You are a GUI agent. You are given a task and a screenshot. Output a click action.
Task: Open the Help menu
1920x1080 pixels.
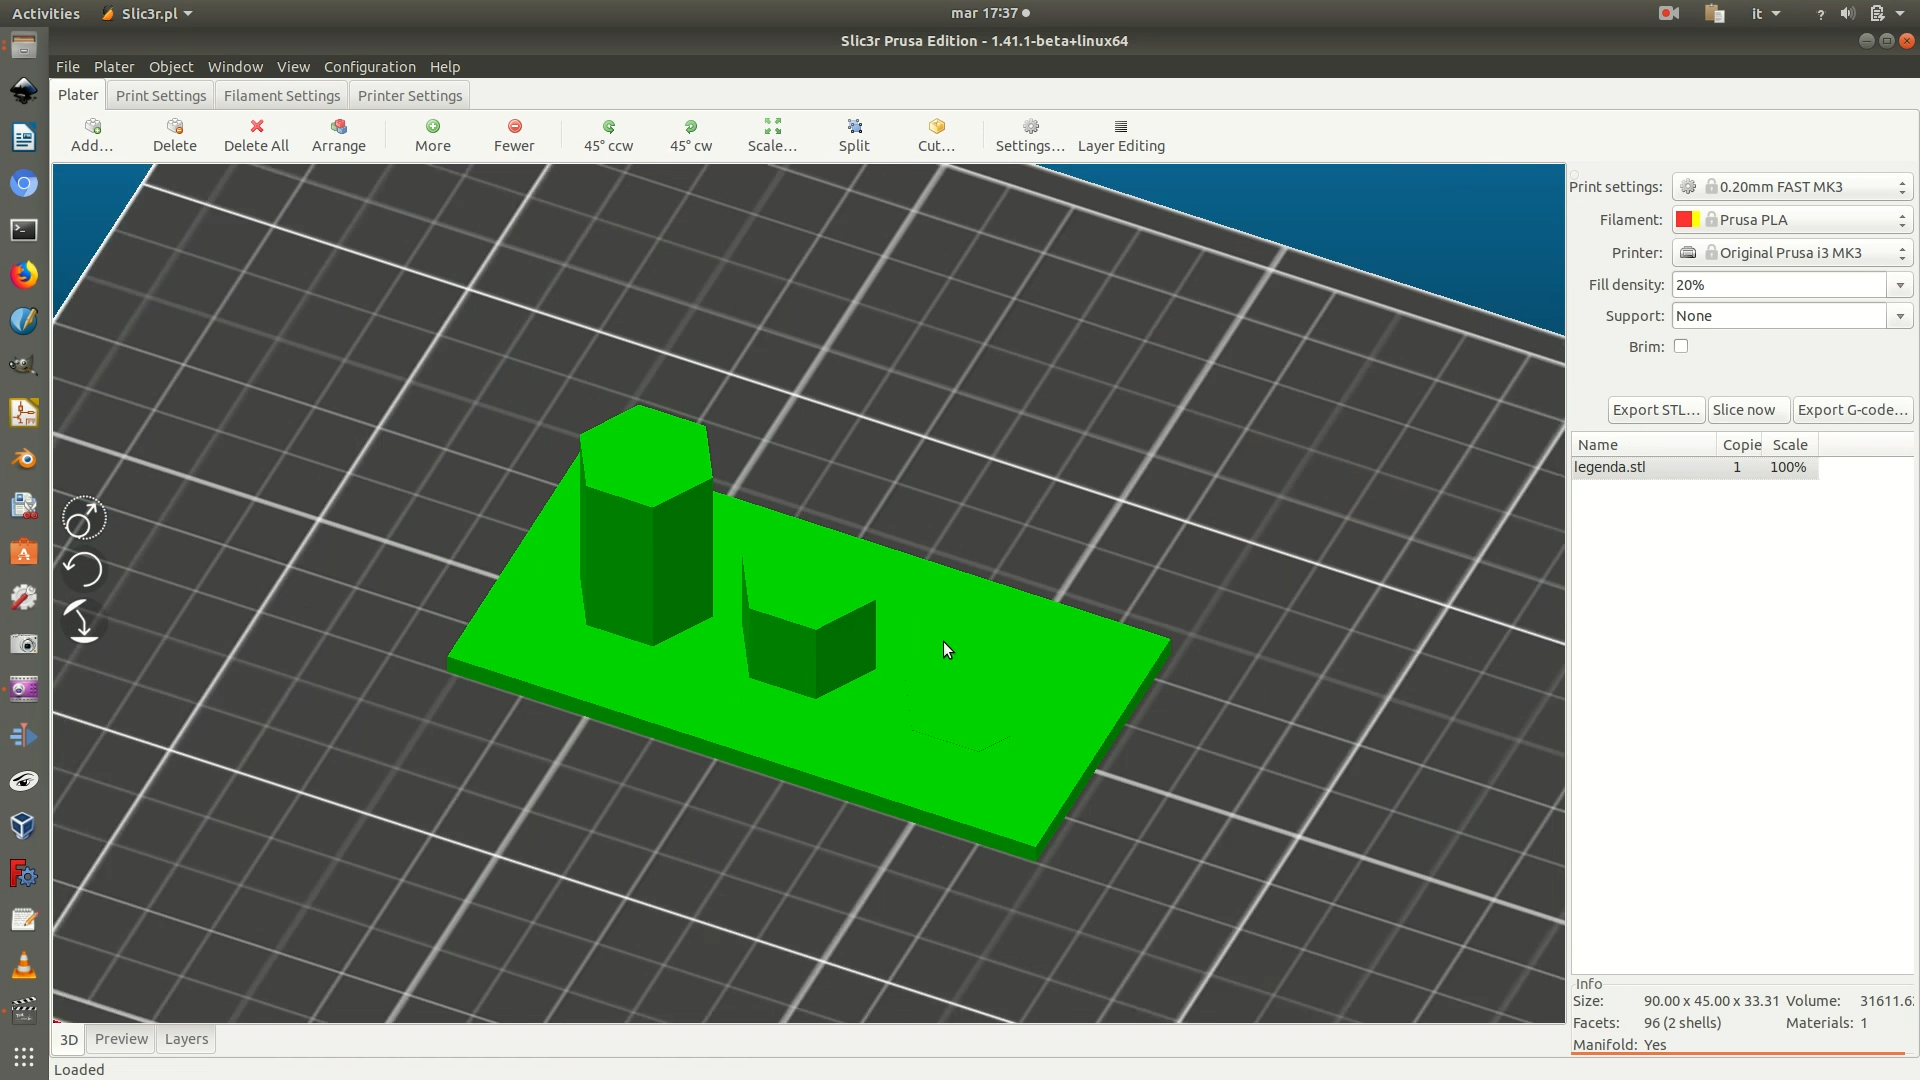point(445,66)
